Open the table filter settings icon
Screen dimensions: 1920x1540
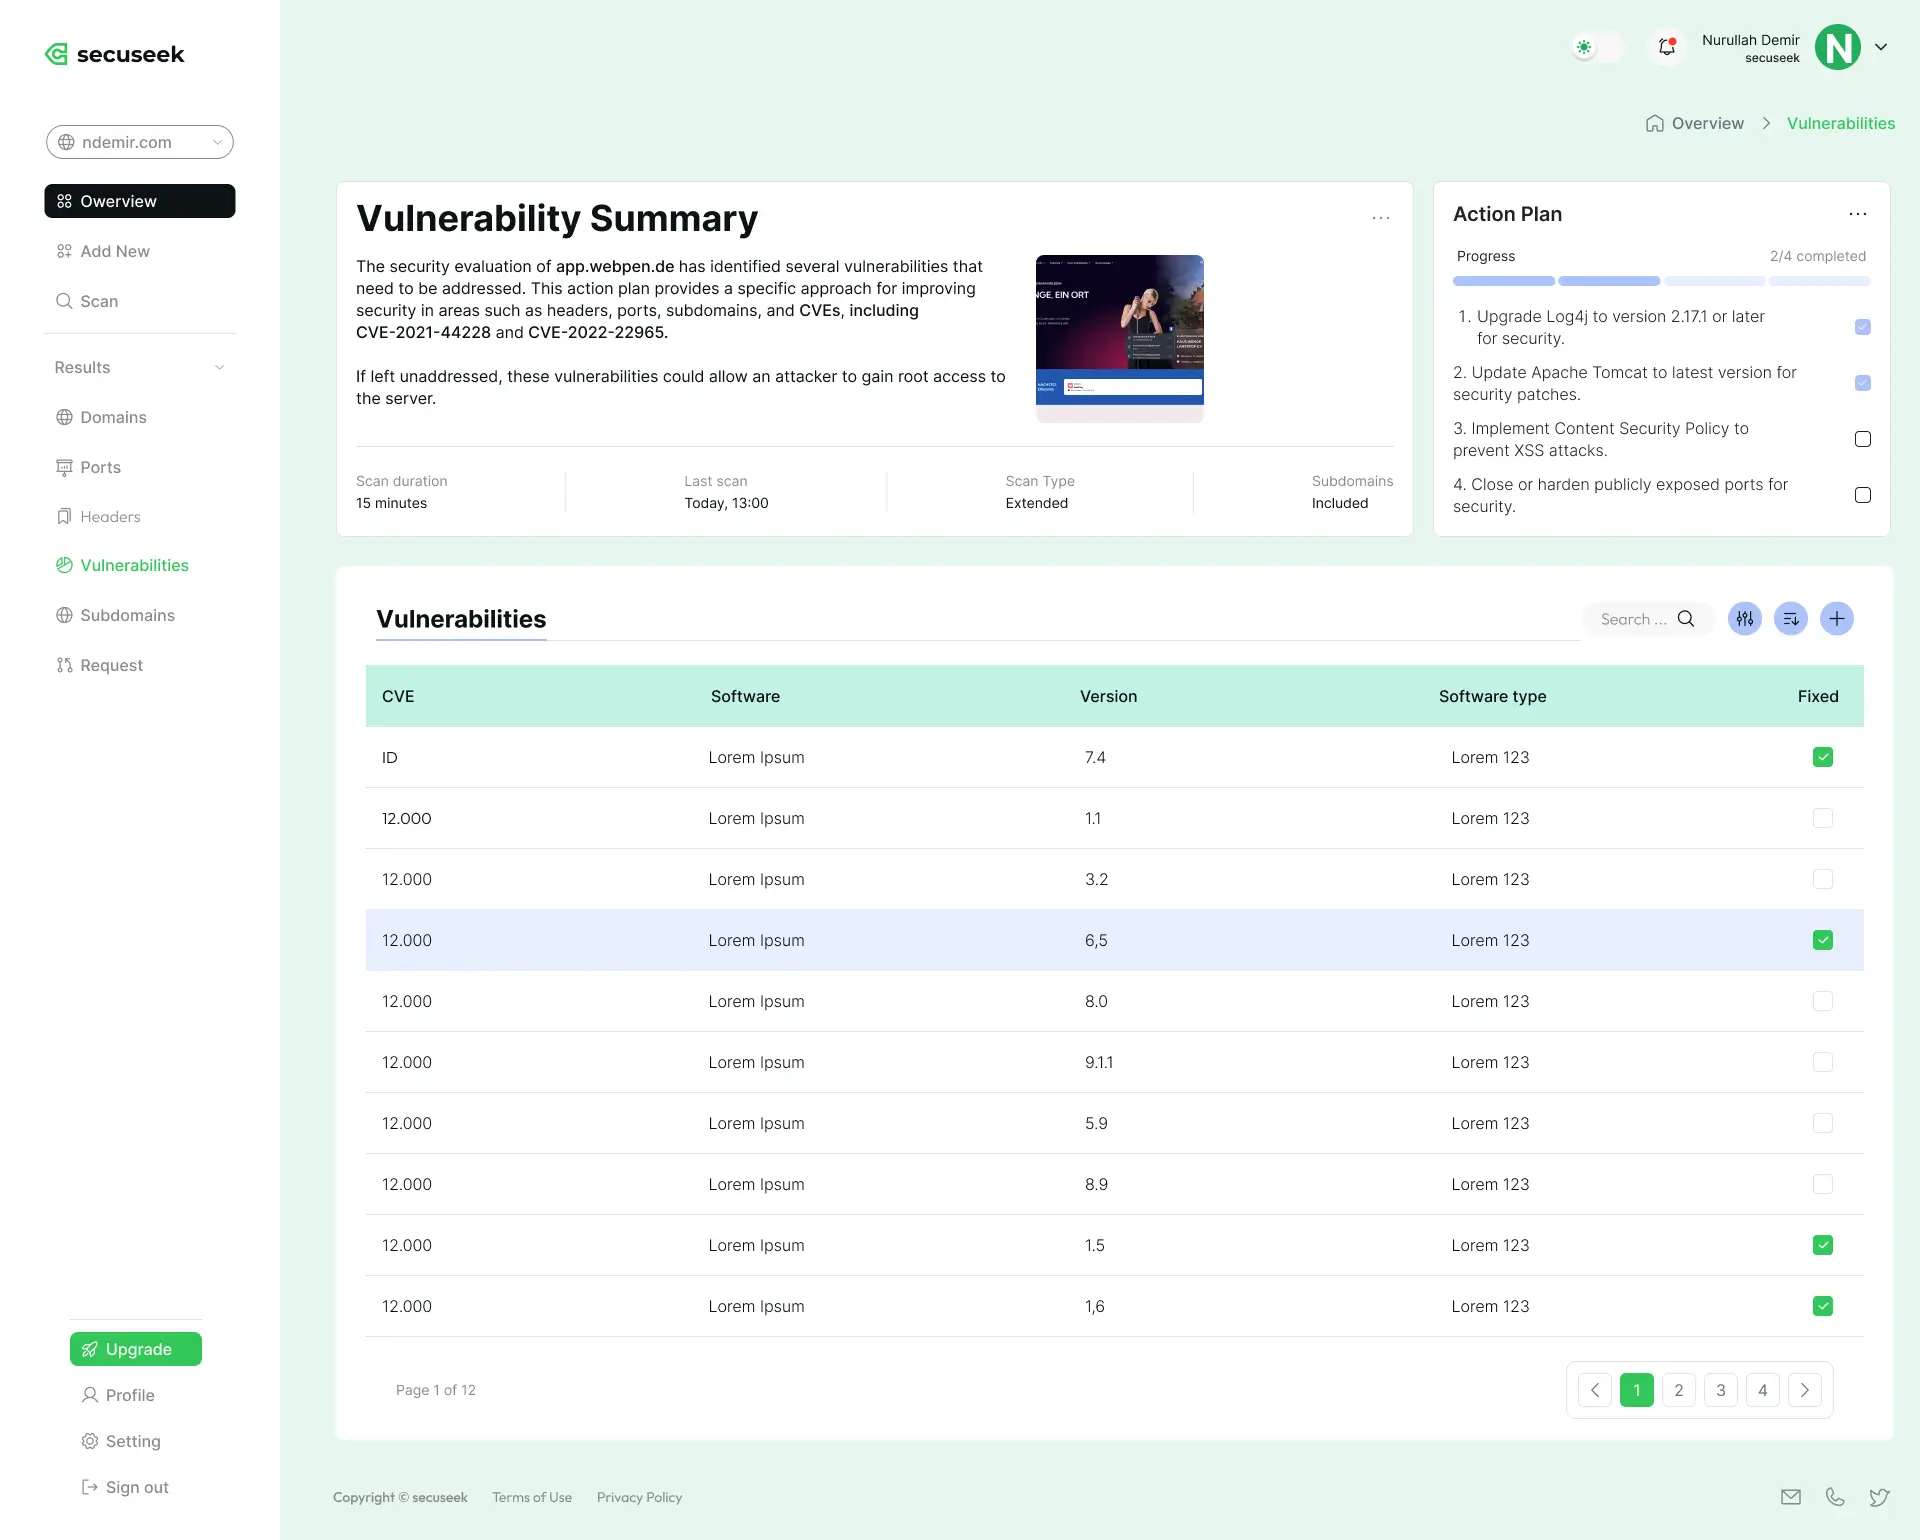1745,619
